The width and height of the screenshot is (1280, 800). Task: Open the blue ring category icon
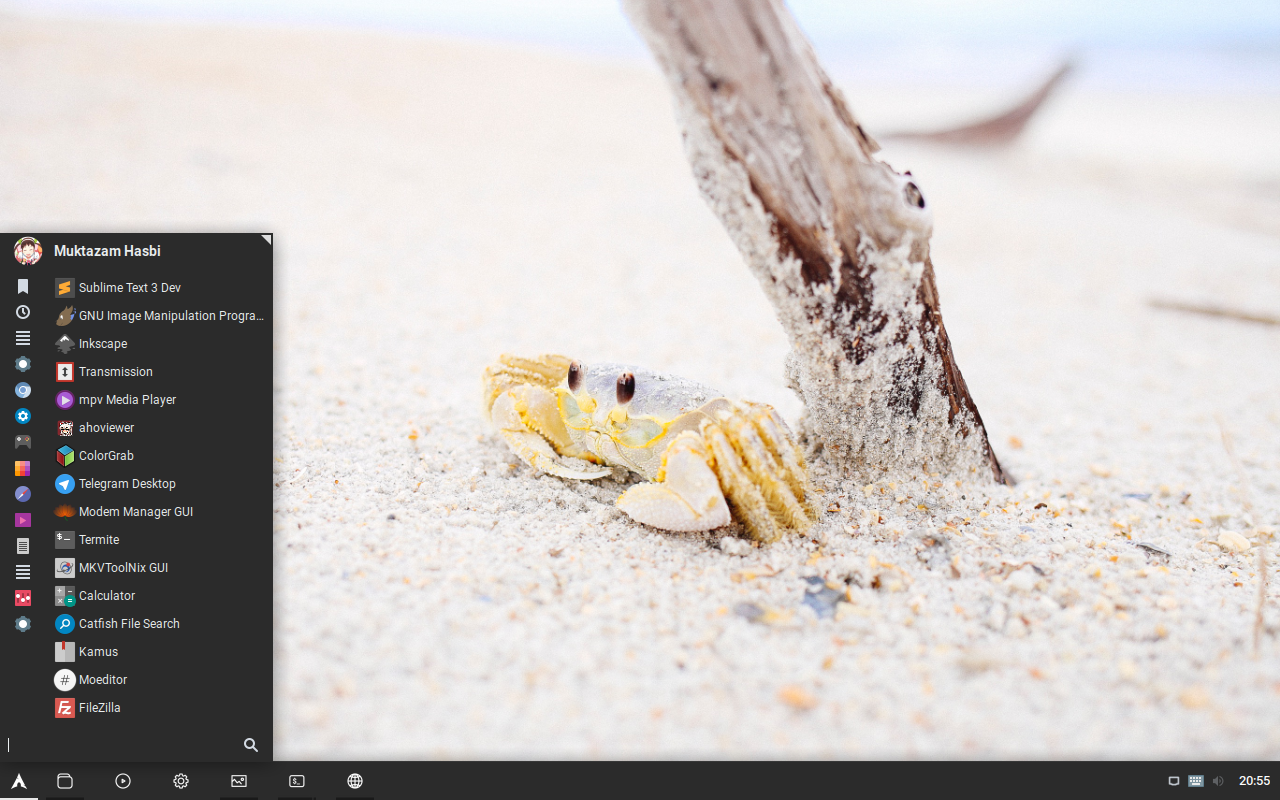pos(22,390)
